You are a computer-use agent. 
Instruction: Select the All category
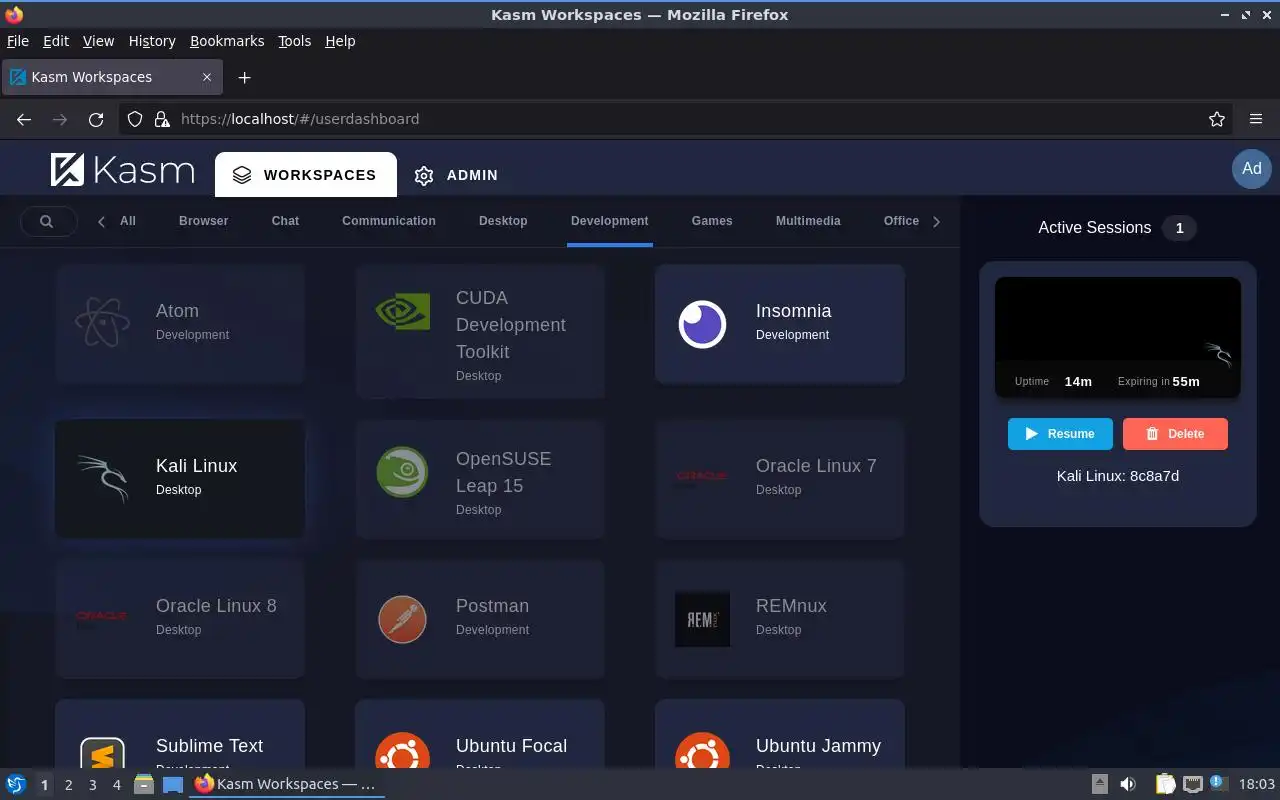[x=128, y=221]
